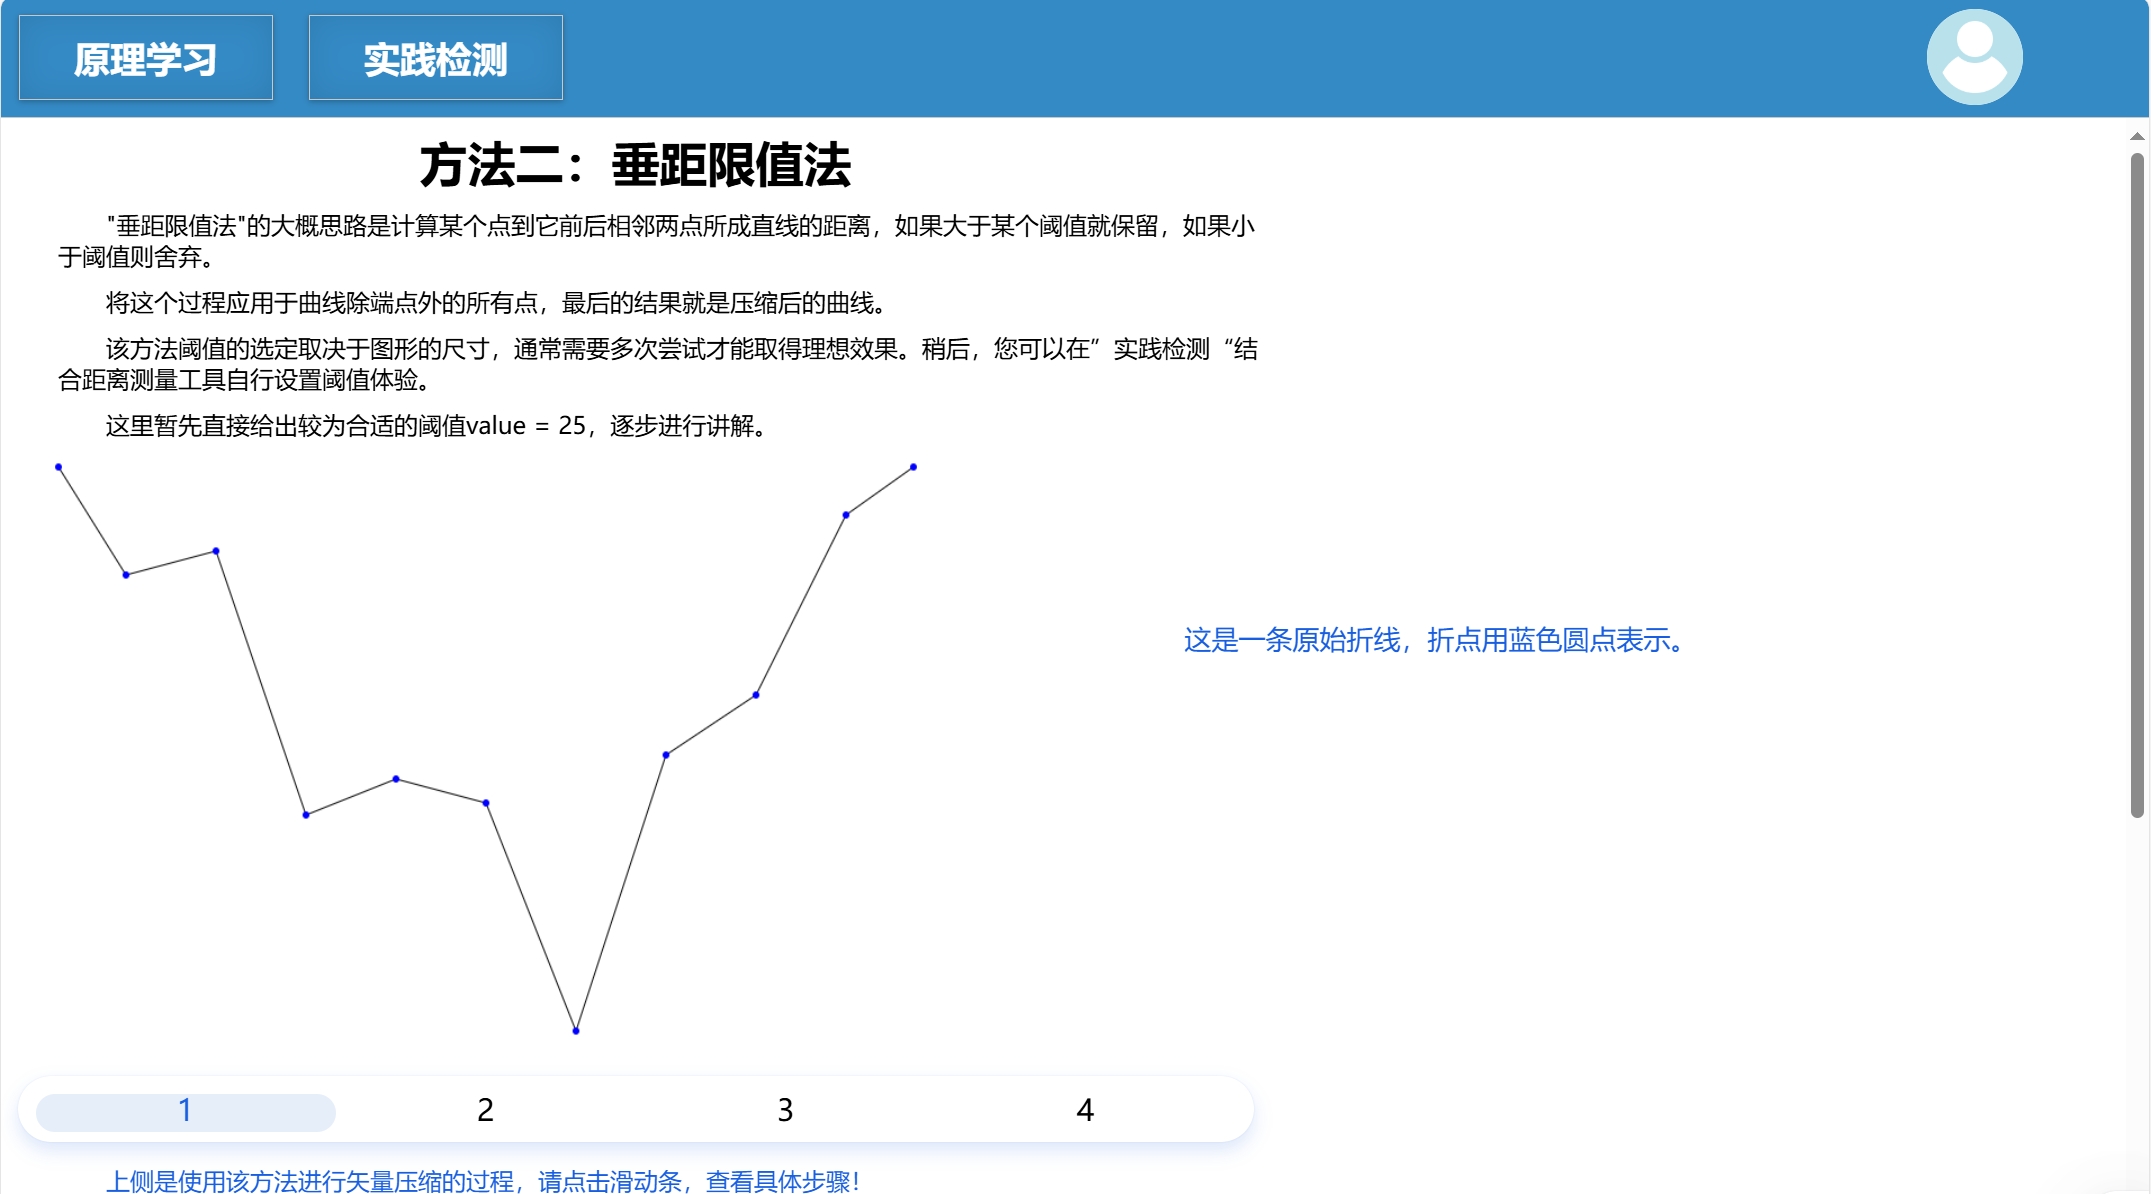Switch to the 原理学习 tab

click(x=146, y=58)
